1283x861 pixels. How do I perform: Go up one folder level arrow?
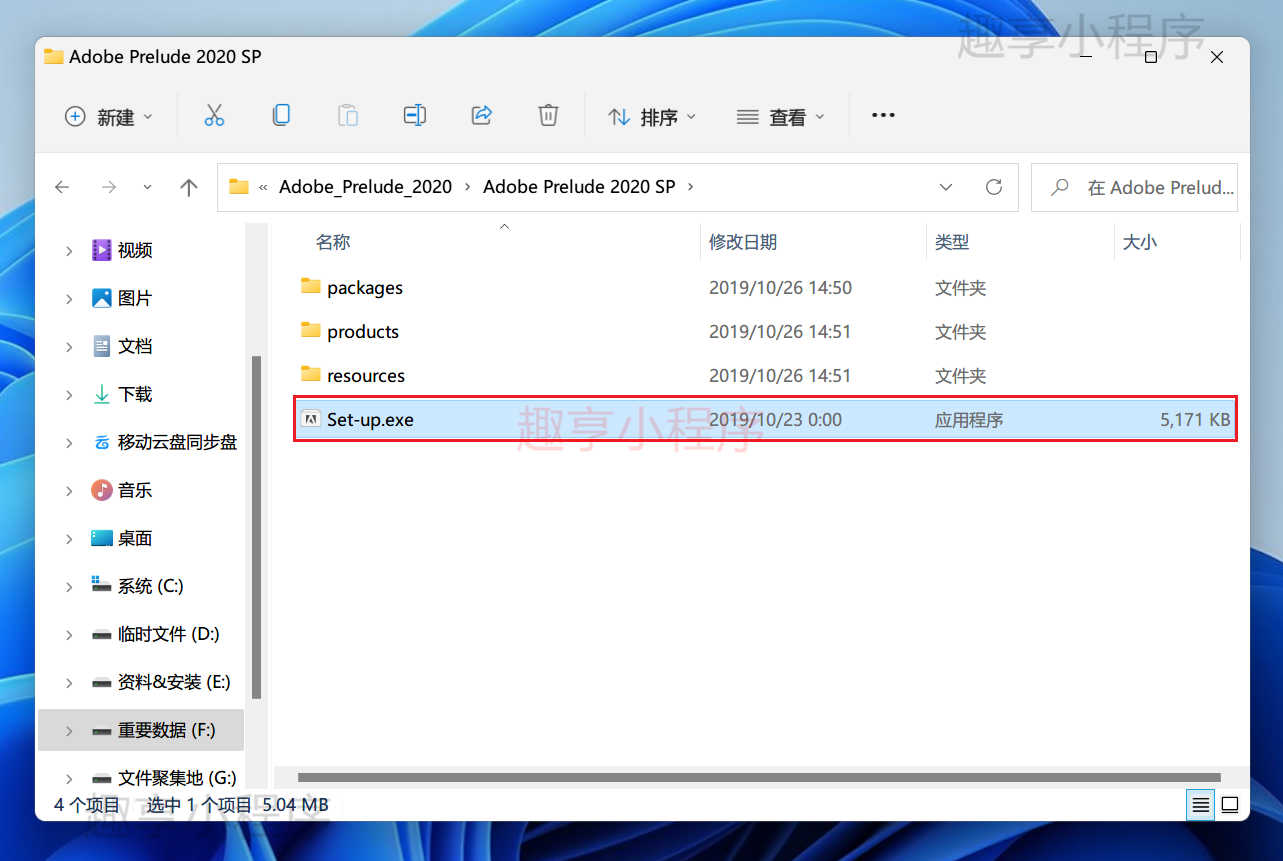point(189,187)
